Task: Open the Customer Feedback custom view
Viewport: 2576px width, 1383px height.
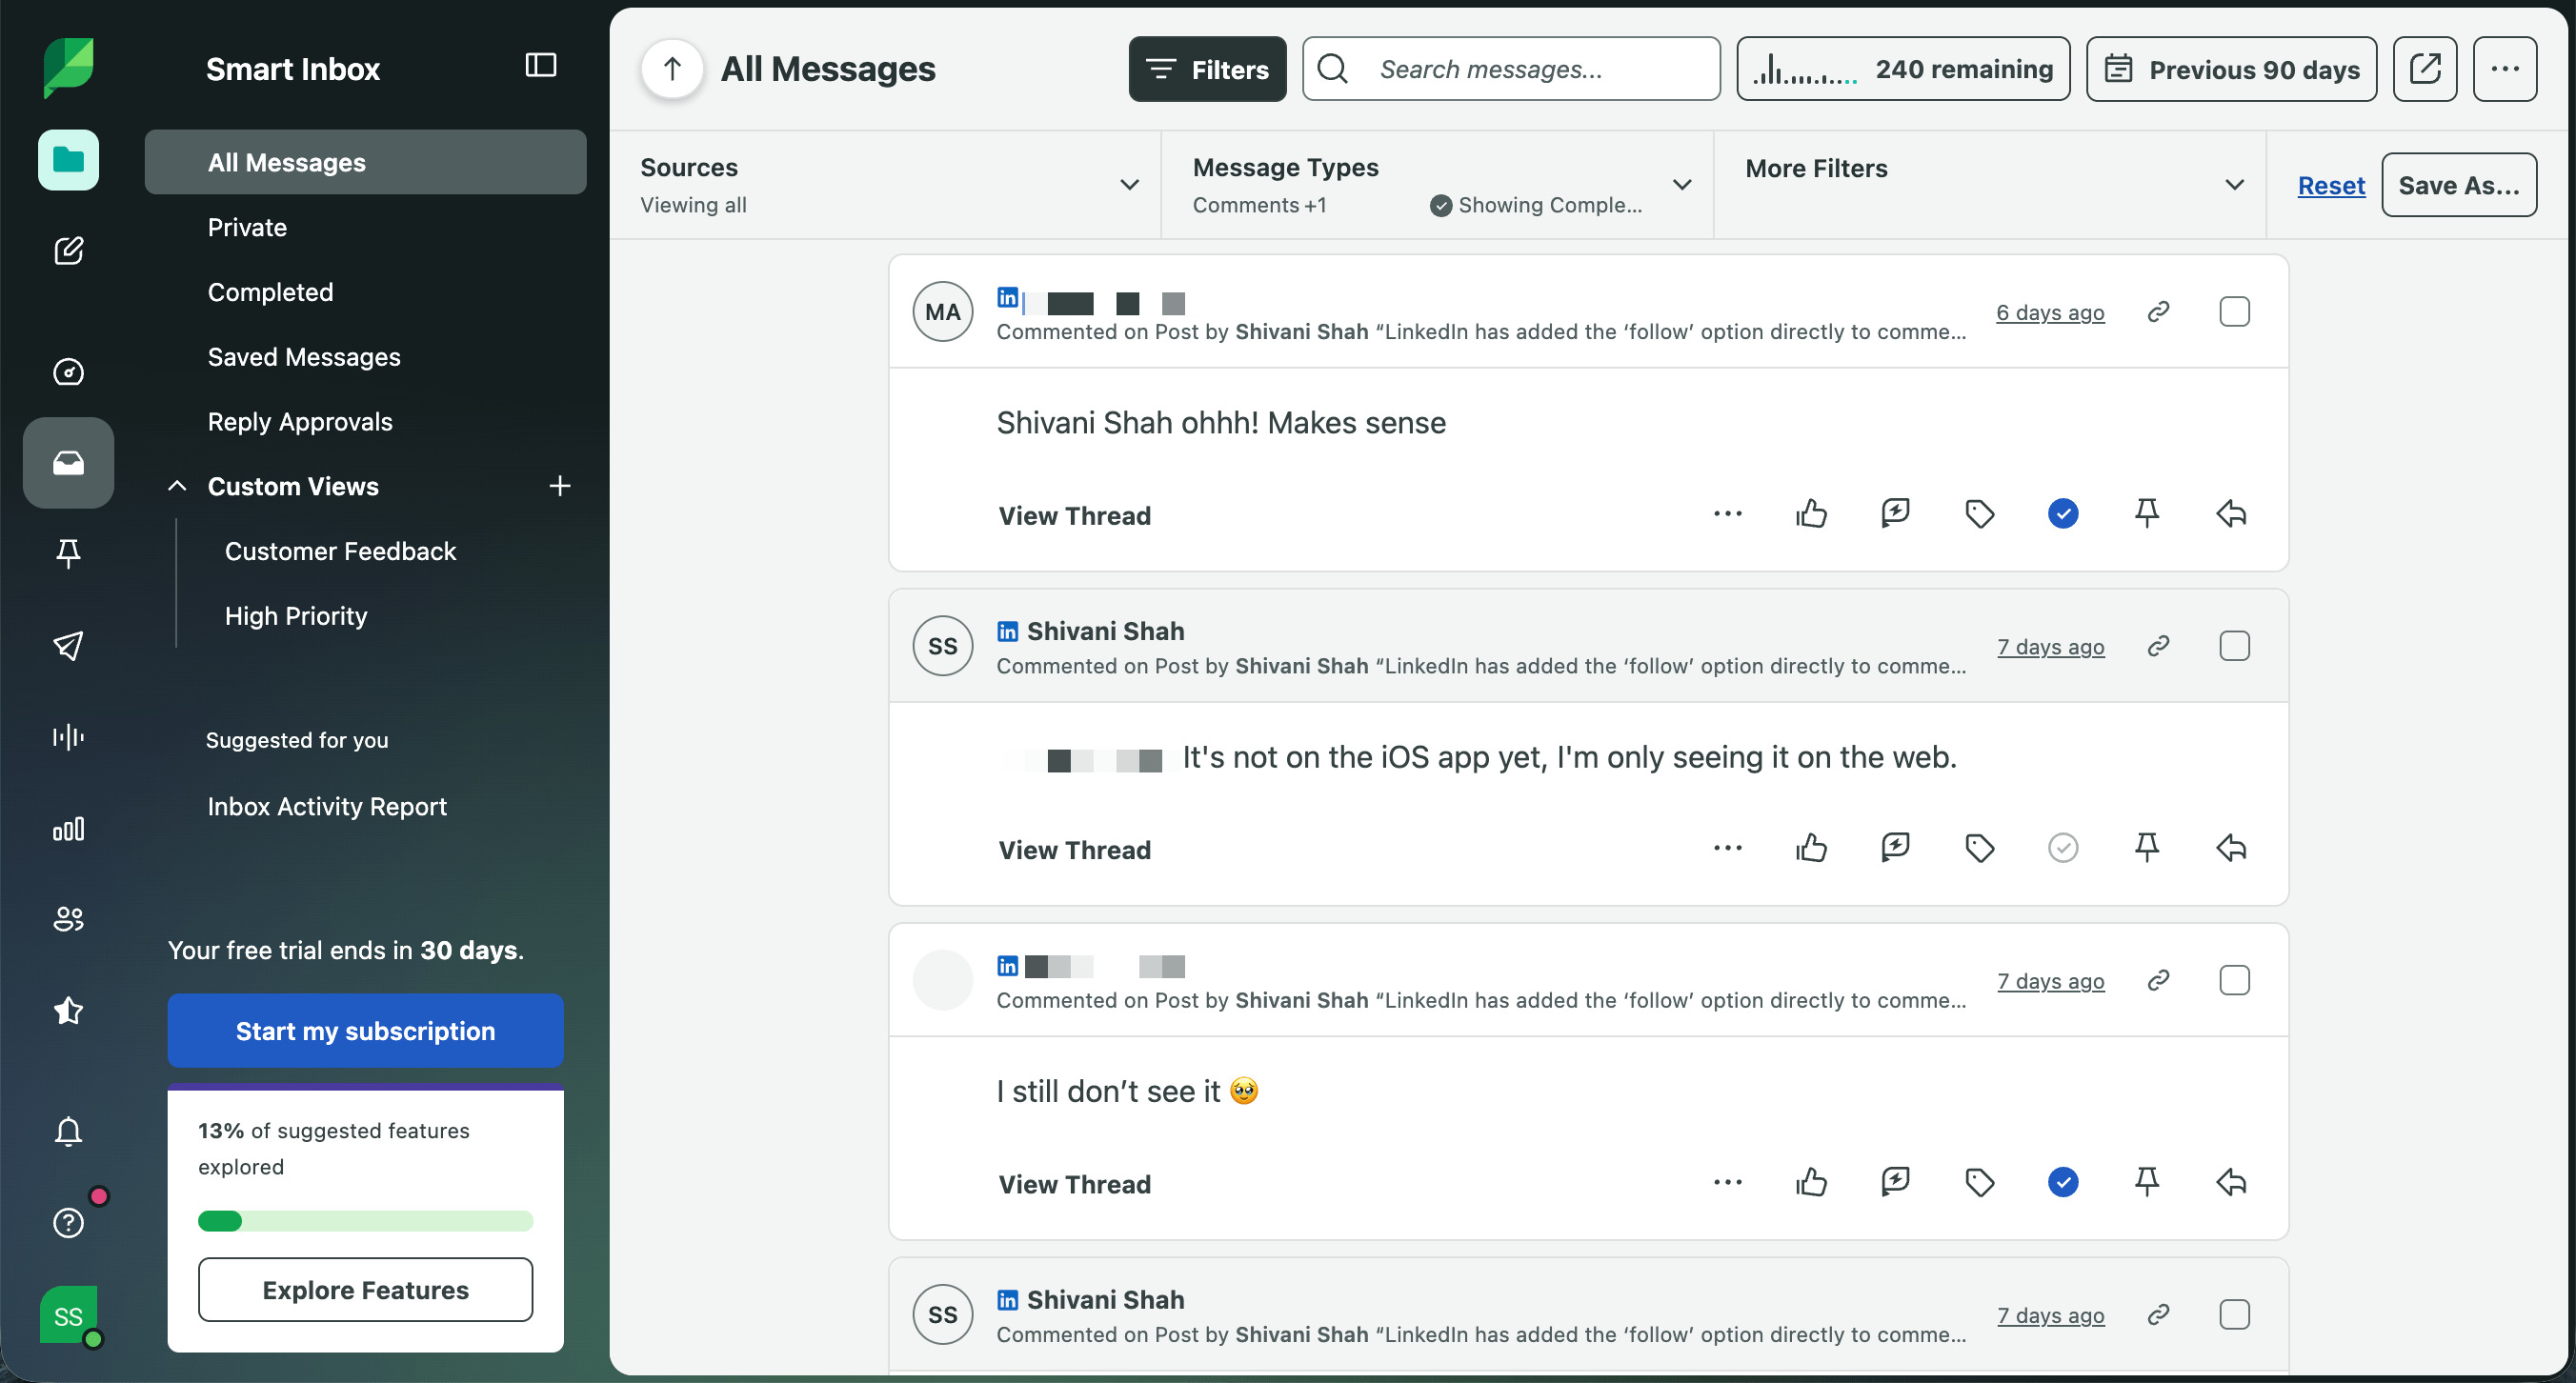Action: 340,551
